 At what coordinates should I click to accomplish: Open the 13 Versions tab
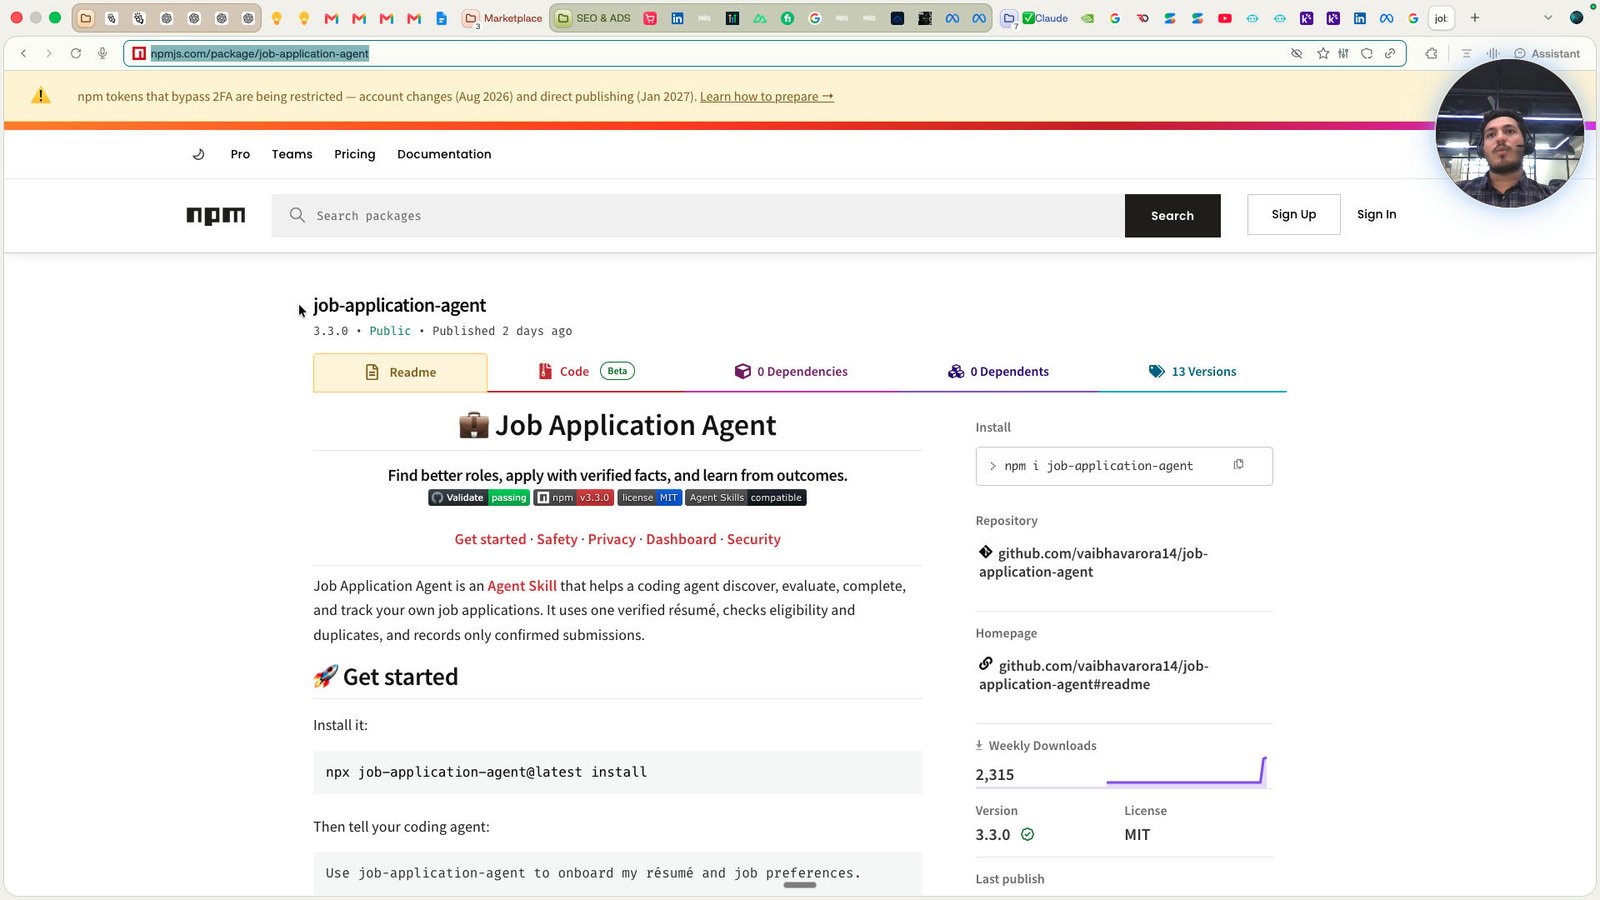1192,371
